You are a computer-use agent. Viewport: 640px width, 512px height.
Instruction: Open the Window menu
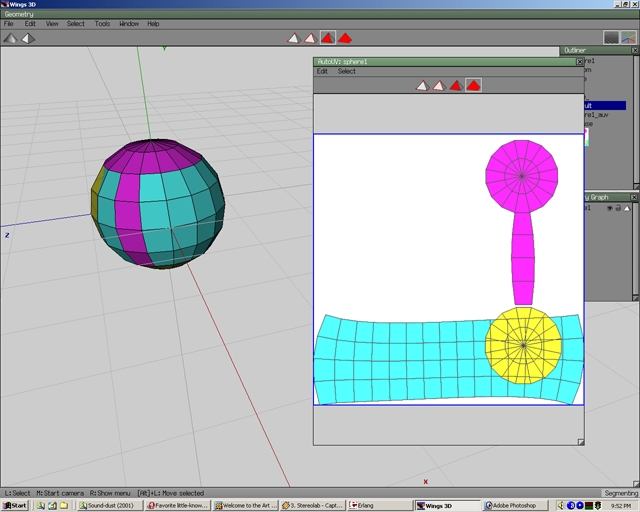pos(129,24)
